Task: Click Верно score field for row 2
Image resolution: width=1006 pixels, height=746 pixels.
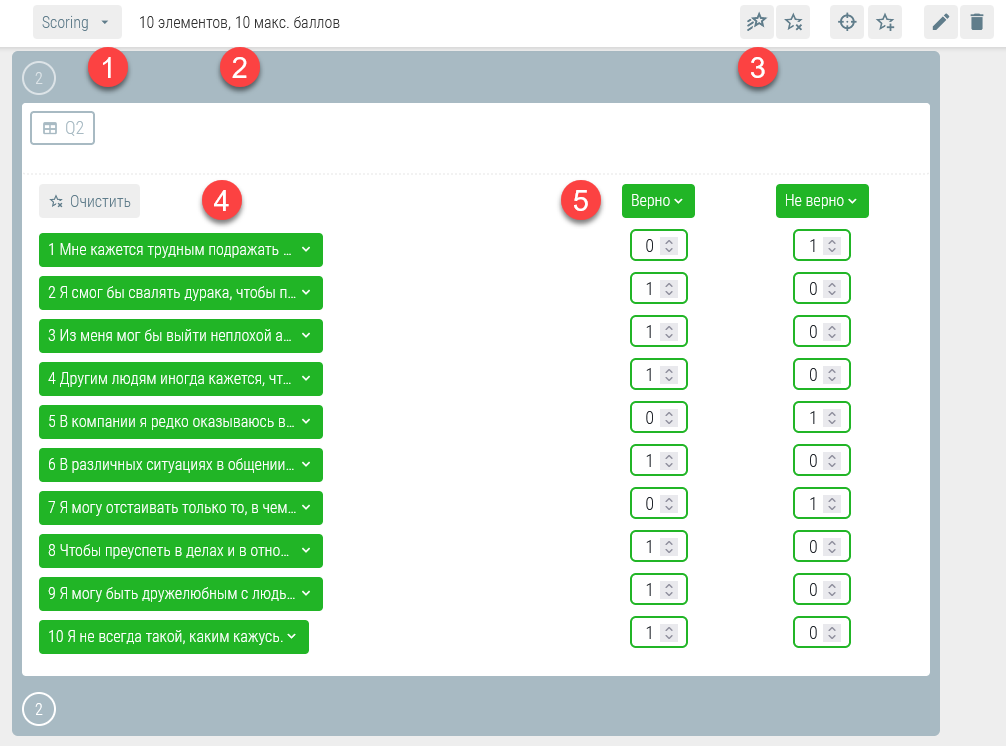Action: pos(659,288)
